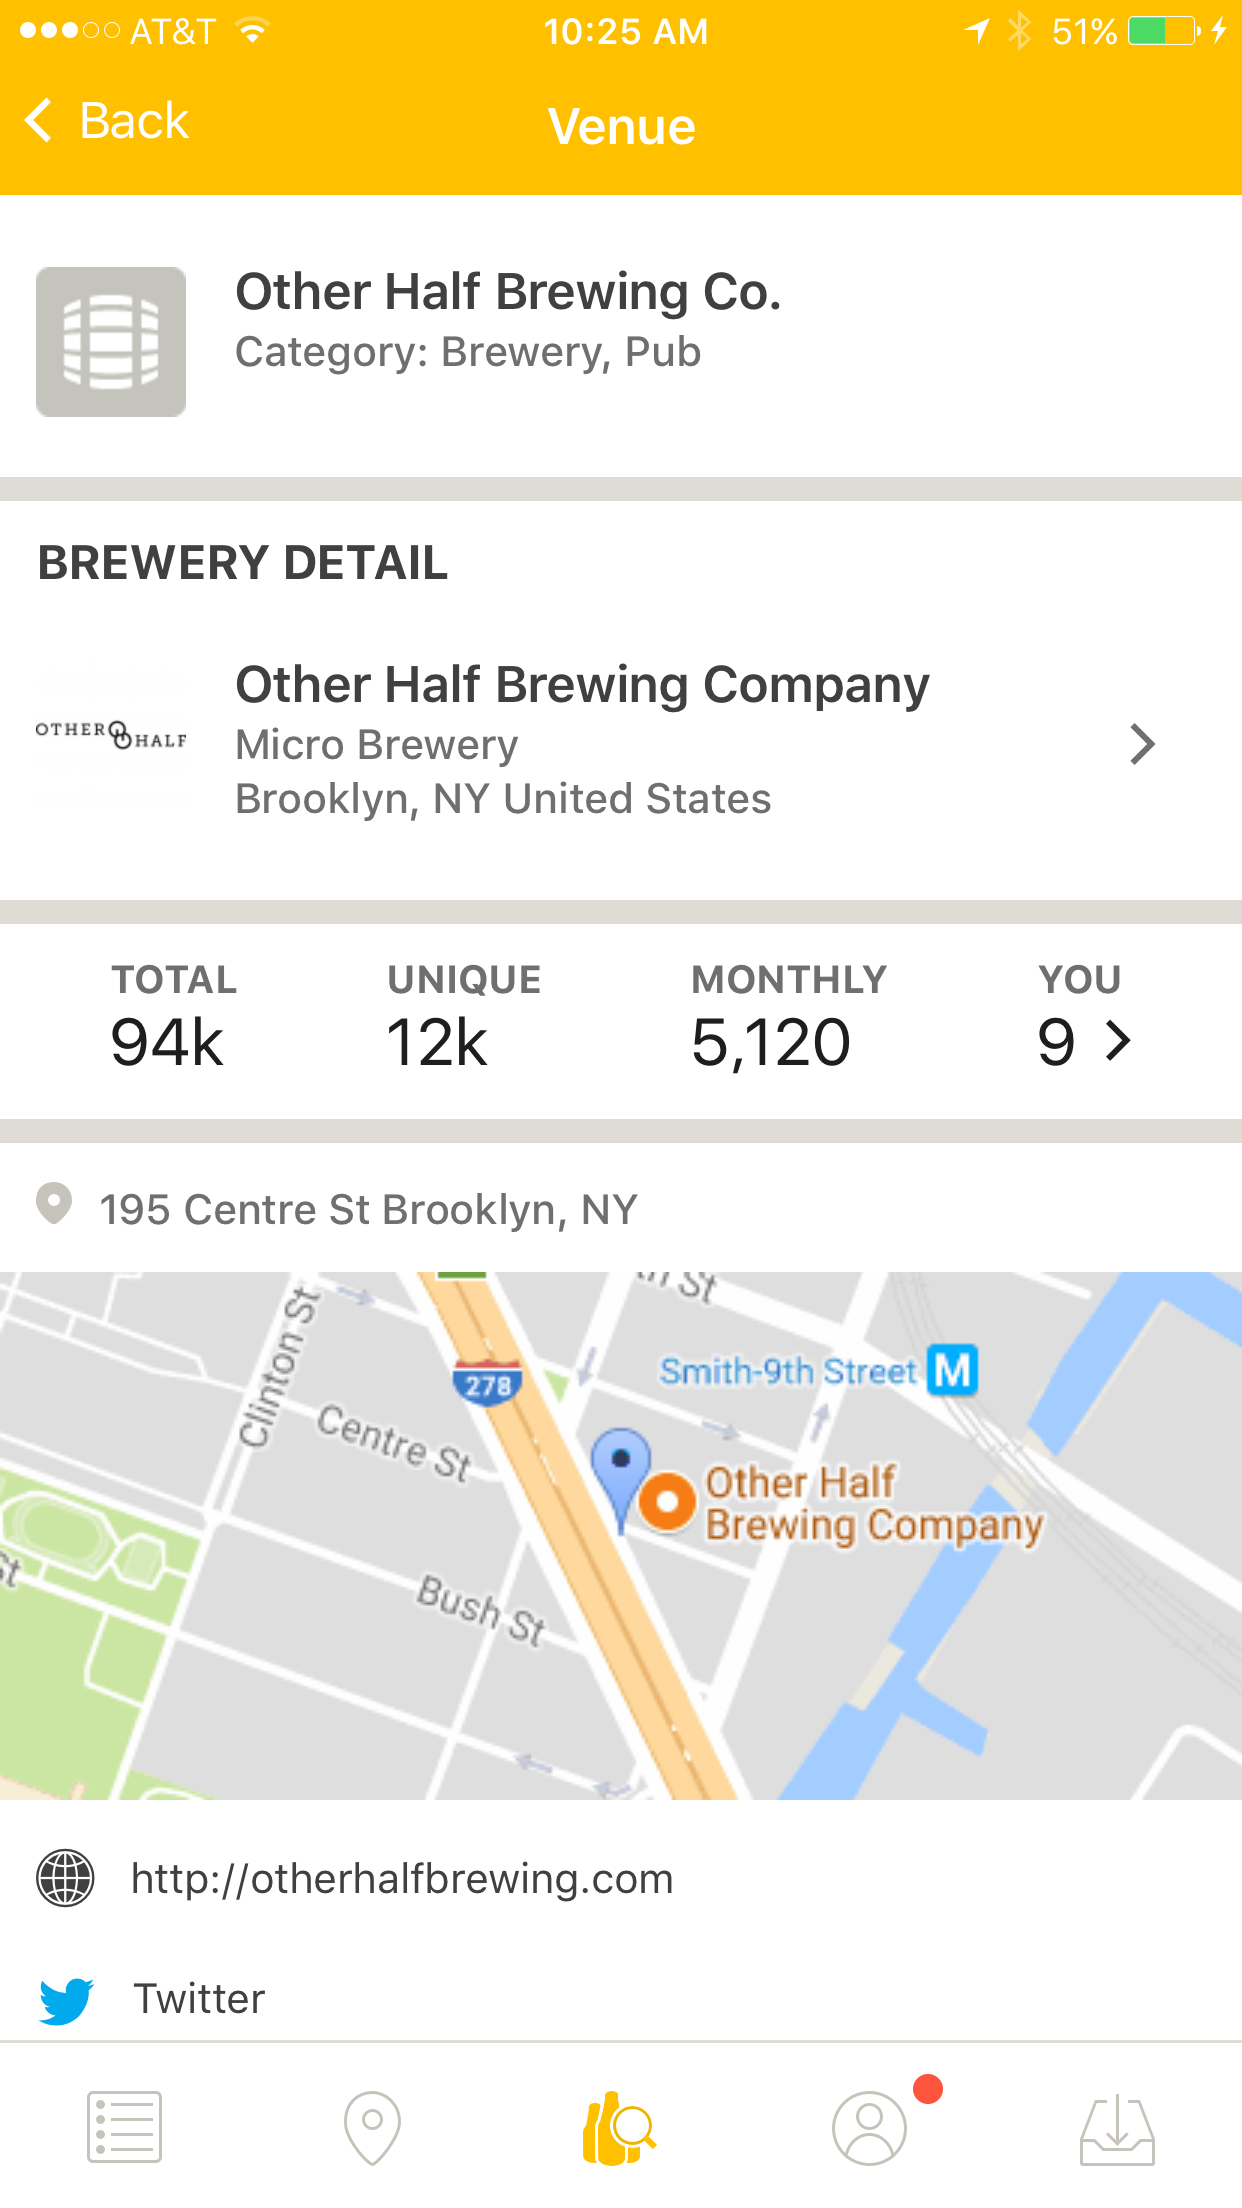Tap the globe website icon
This screenshot has width=1242, height=2208.
[66, 1878]
